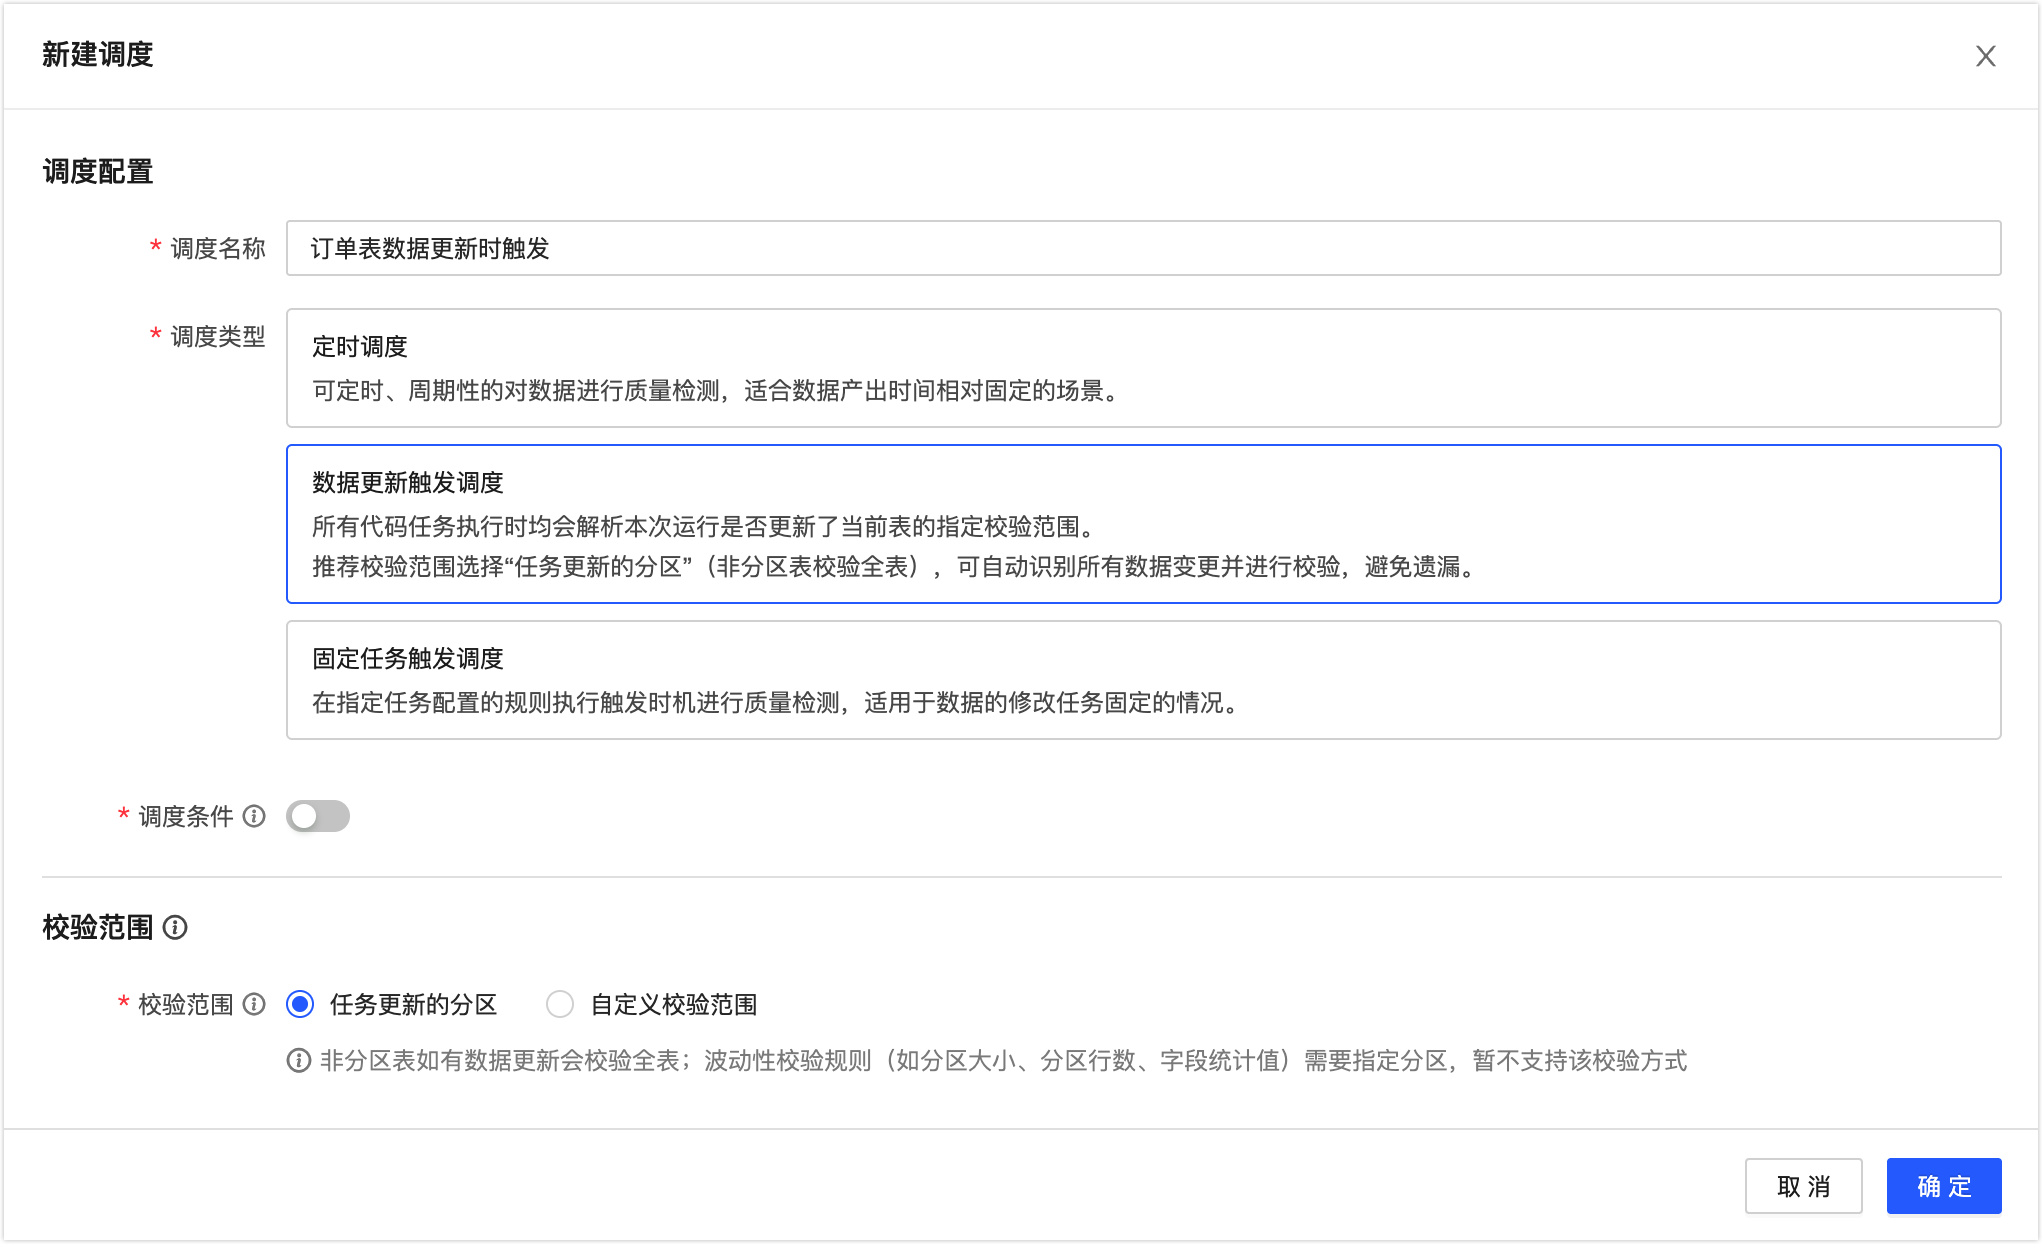Confirm with the blue 确定 button
2042x1244 pixels.
(x=1943, y=1186)
